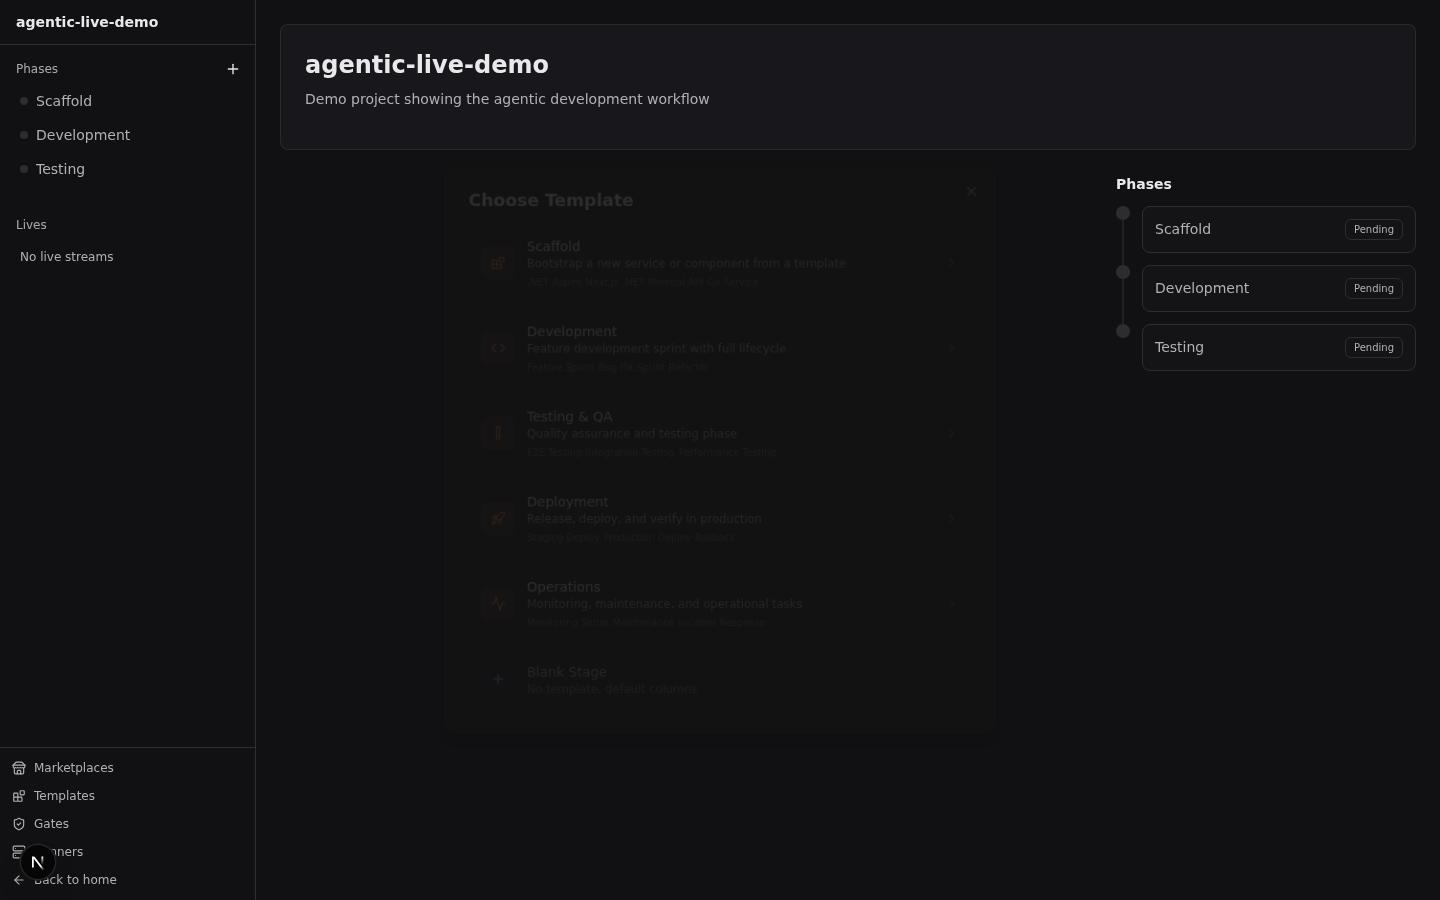Click the Operations activity pulse icon

pos(498,603)
